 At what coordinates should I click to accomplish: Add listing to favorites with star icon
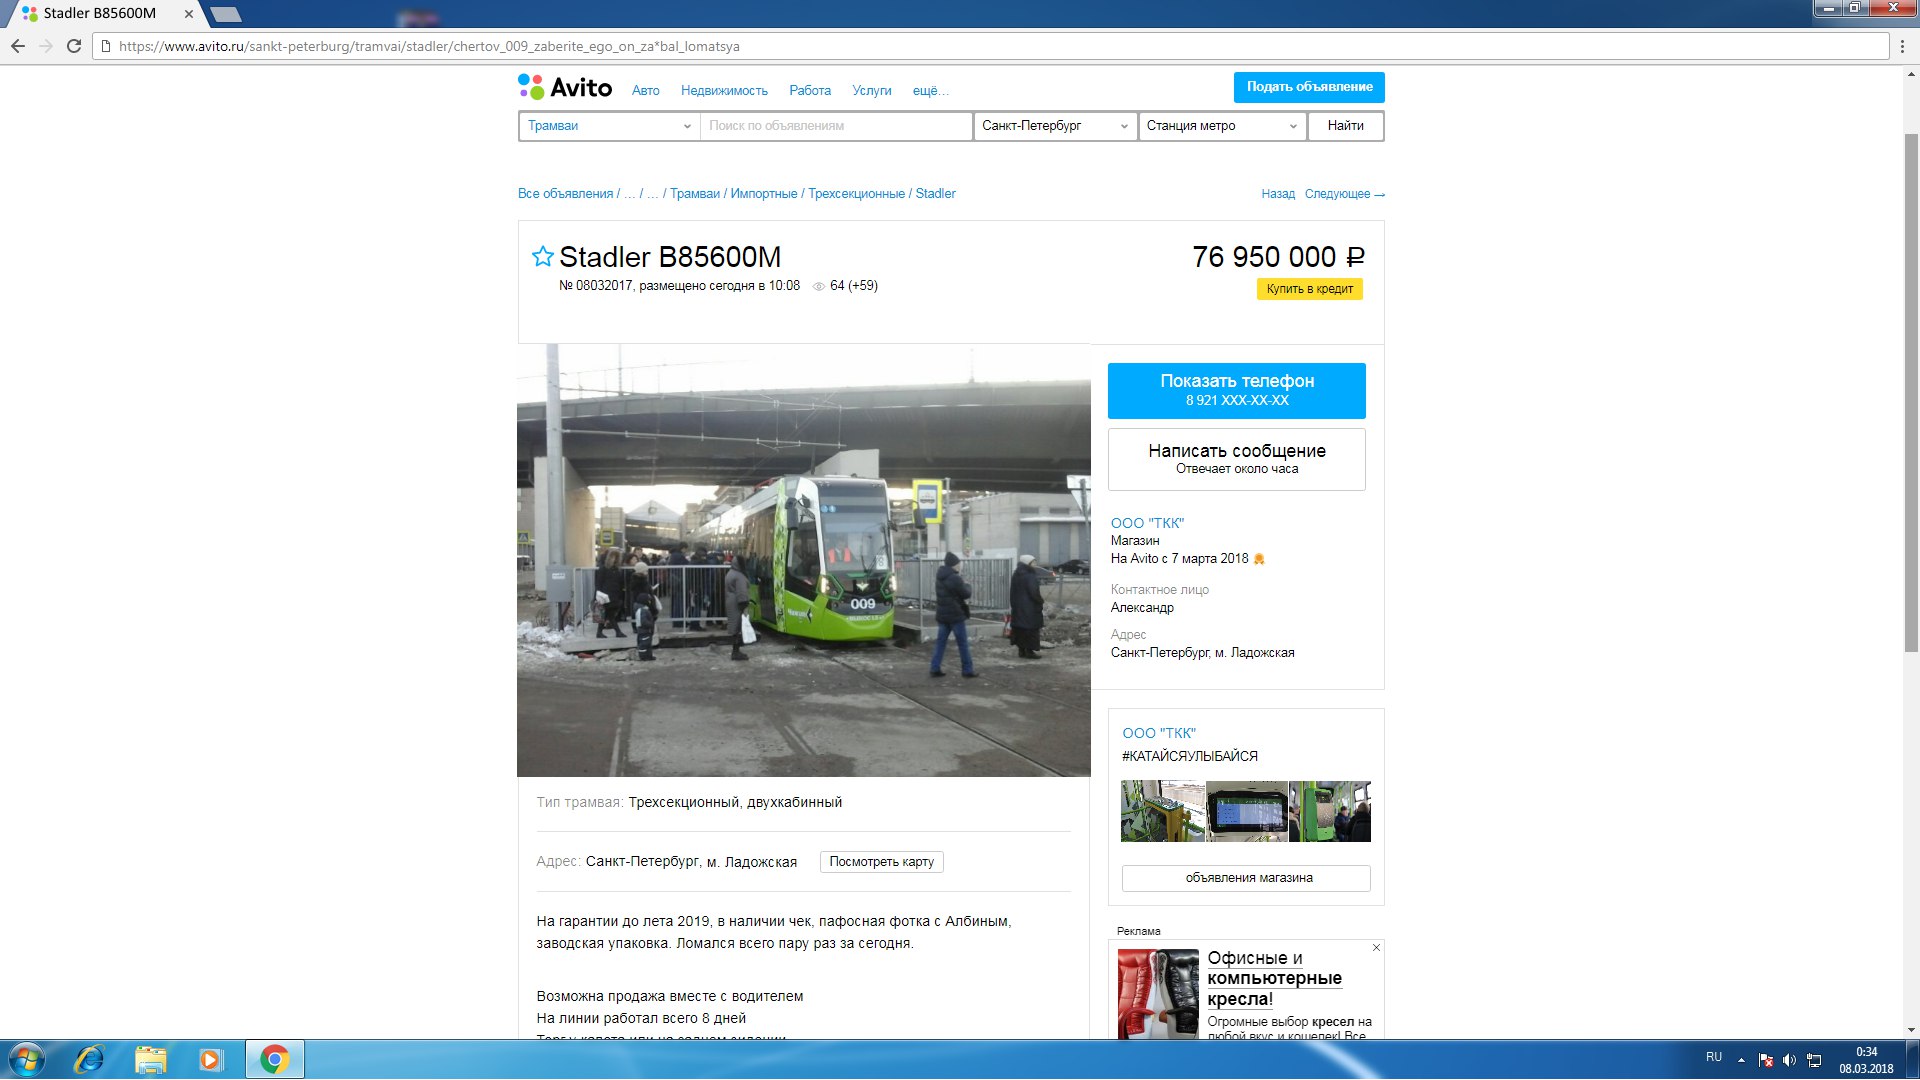pyautogui.click(x=542, y=257)
